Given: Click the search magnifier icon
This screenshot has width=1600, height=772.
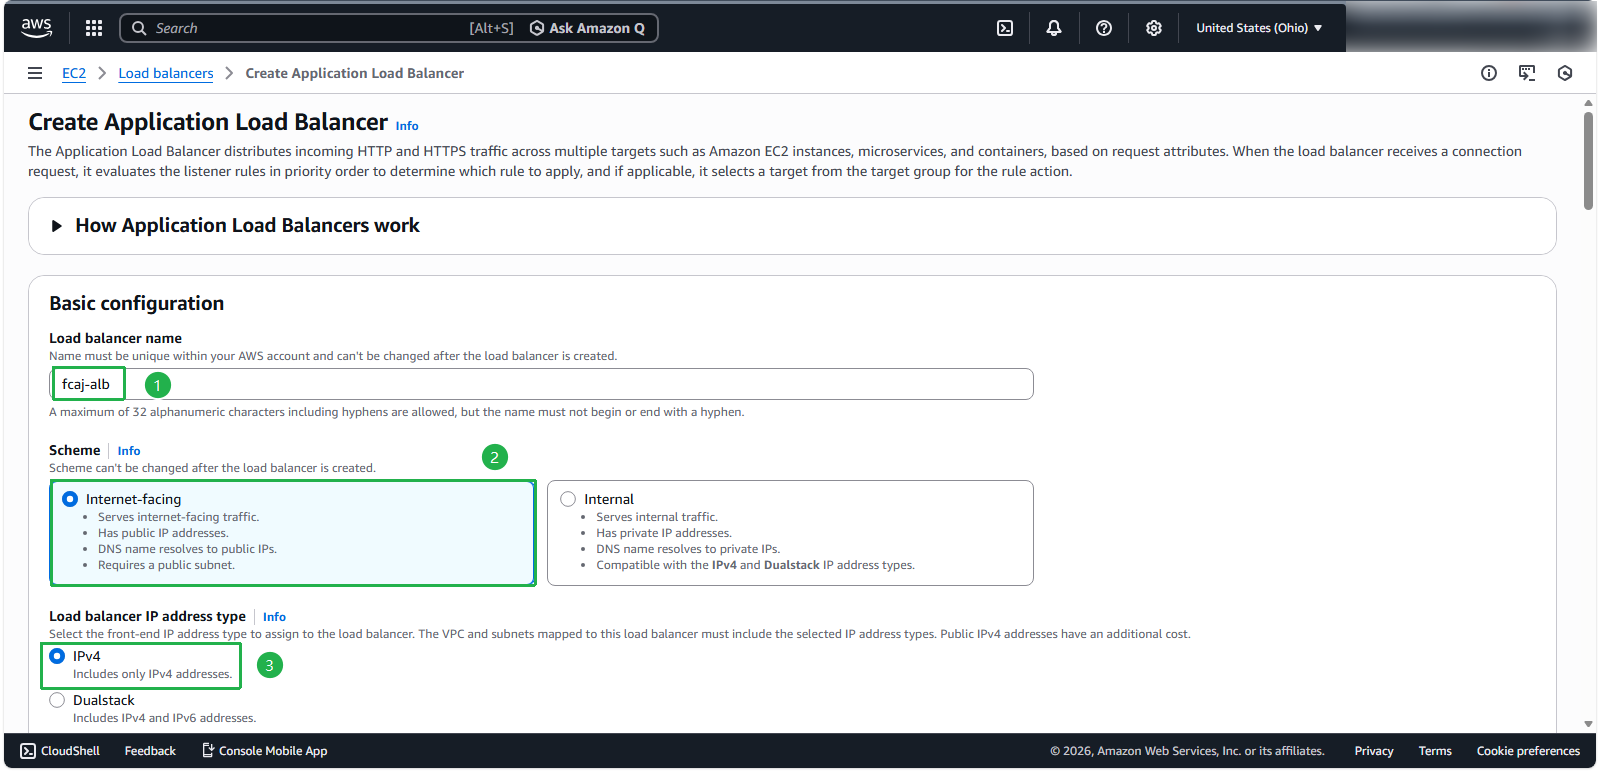Looking at the screenshot, I should (x=139, y=28).
